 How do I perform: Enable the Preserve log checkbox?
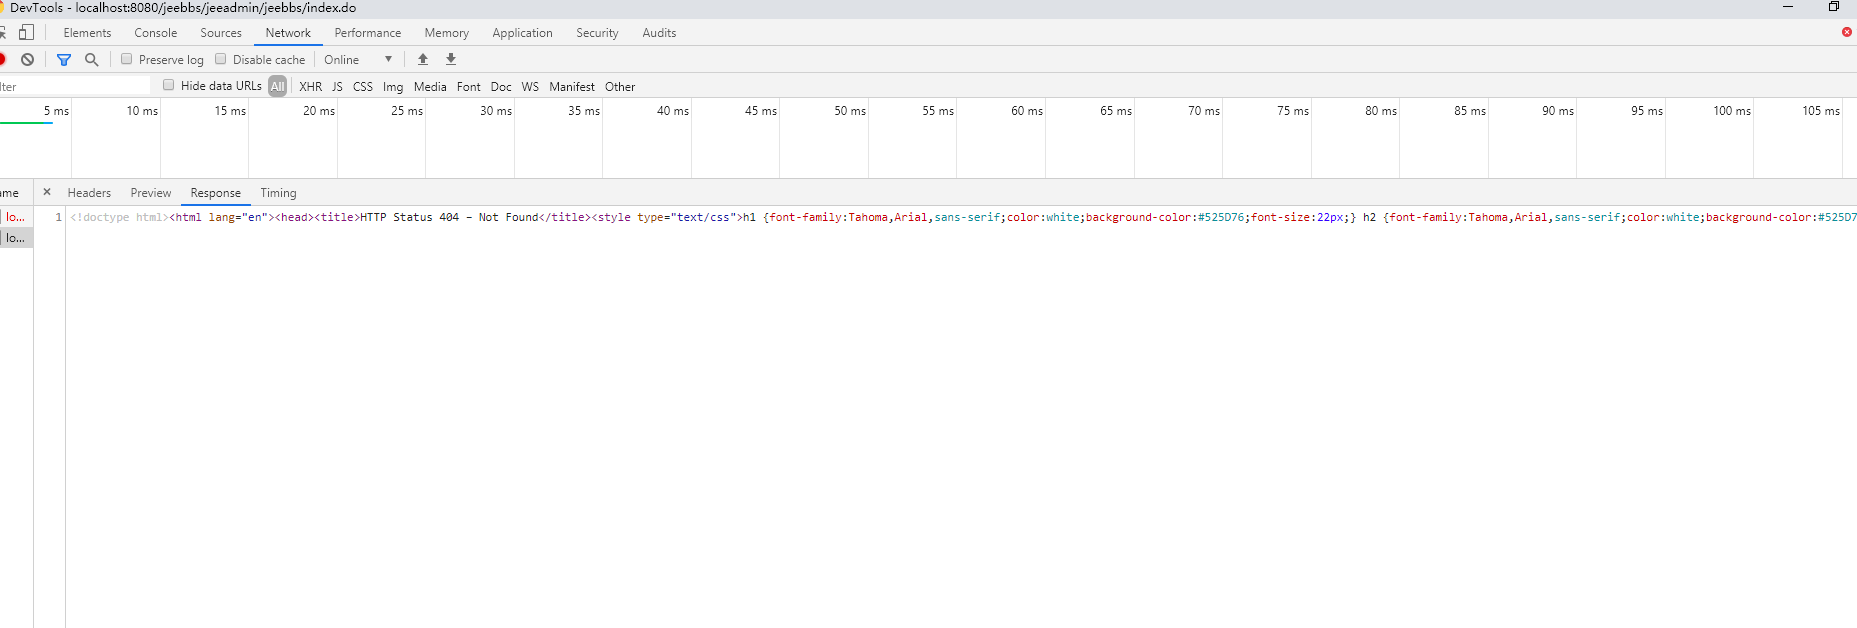pos(127,59)
